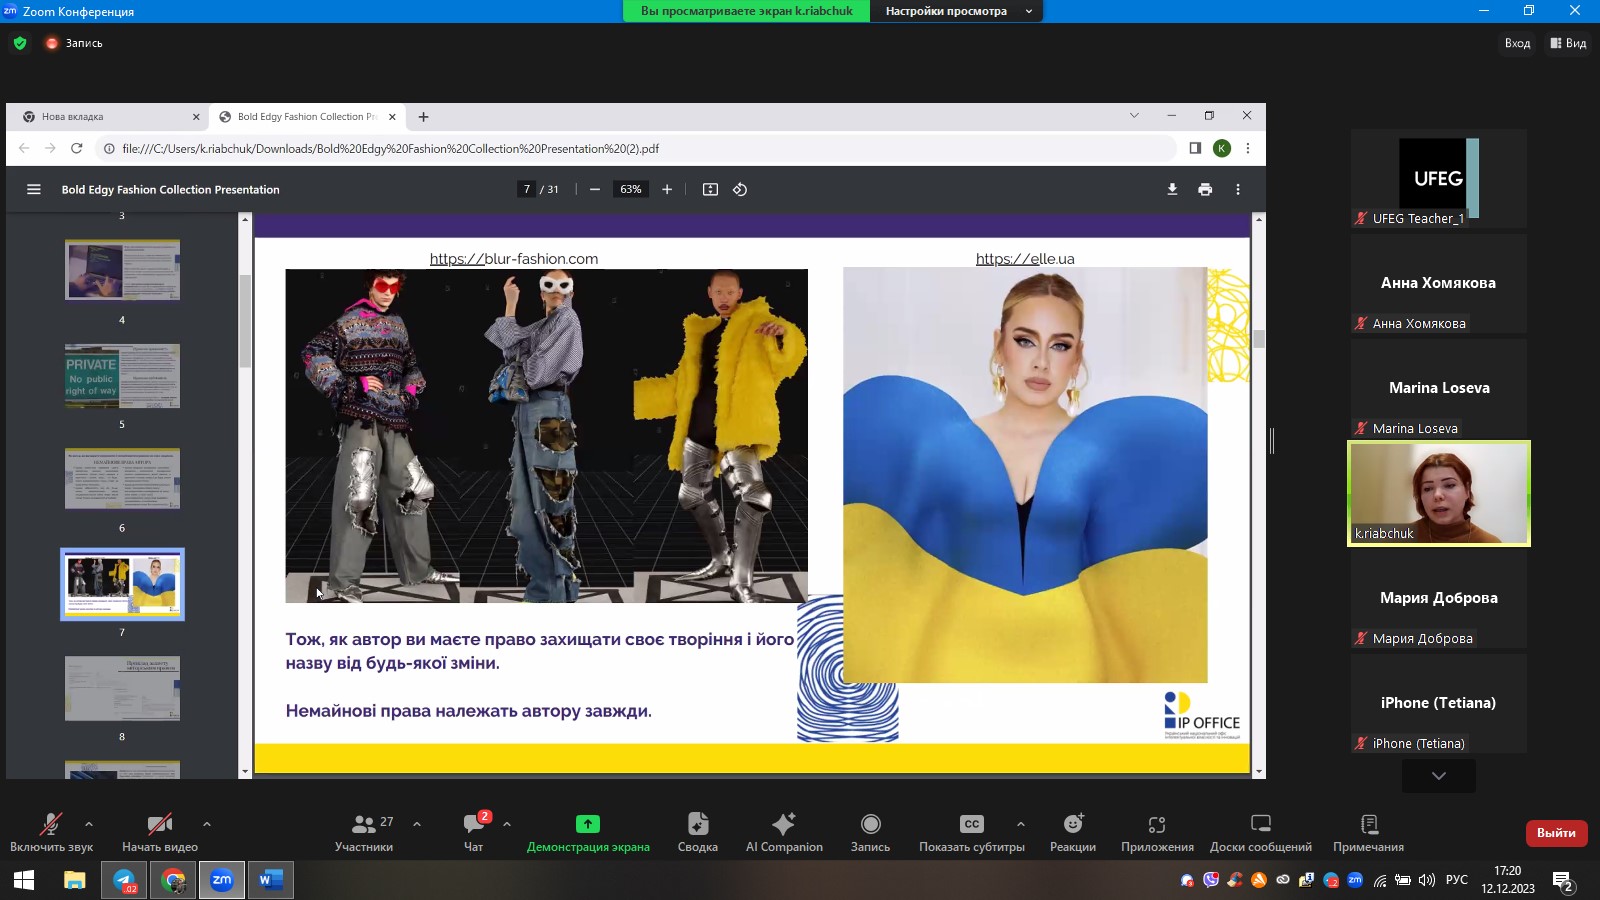Viewport: 1600px width, 900px height.
Task: Zoom out PDF with minus button
Action: pyautogui.click(x=595, y=189)
